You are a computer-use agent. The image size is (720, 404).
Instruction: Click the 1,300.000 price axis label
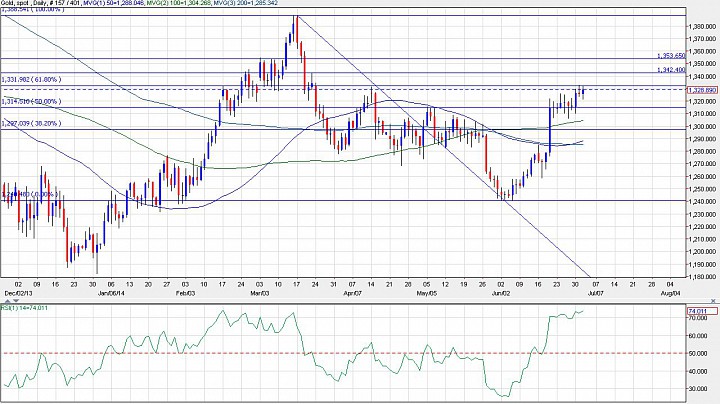point(703,126)
